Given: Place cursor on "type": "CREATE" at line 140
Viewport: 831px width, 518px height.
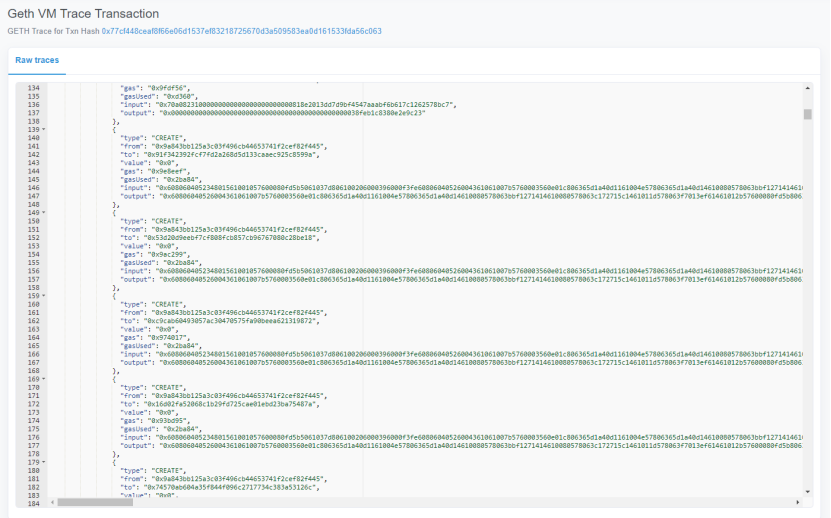Looking at the screenshot, I should [151, 139].
